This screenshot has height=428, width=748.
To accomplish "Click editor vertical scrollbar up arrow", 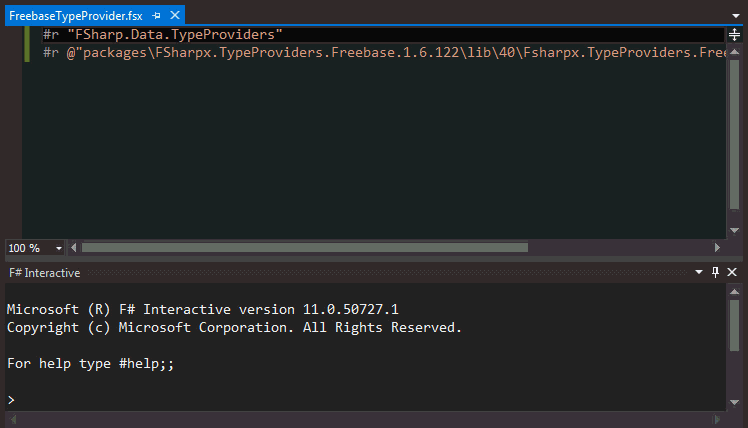I will point(735,52).
